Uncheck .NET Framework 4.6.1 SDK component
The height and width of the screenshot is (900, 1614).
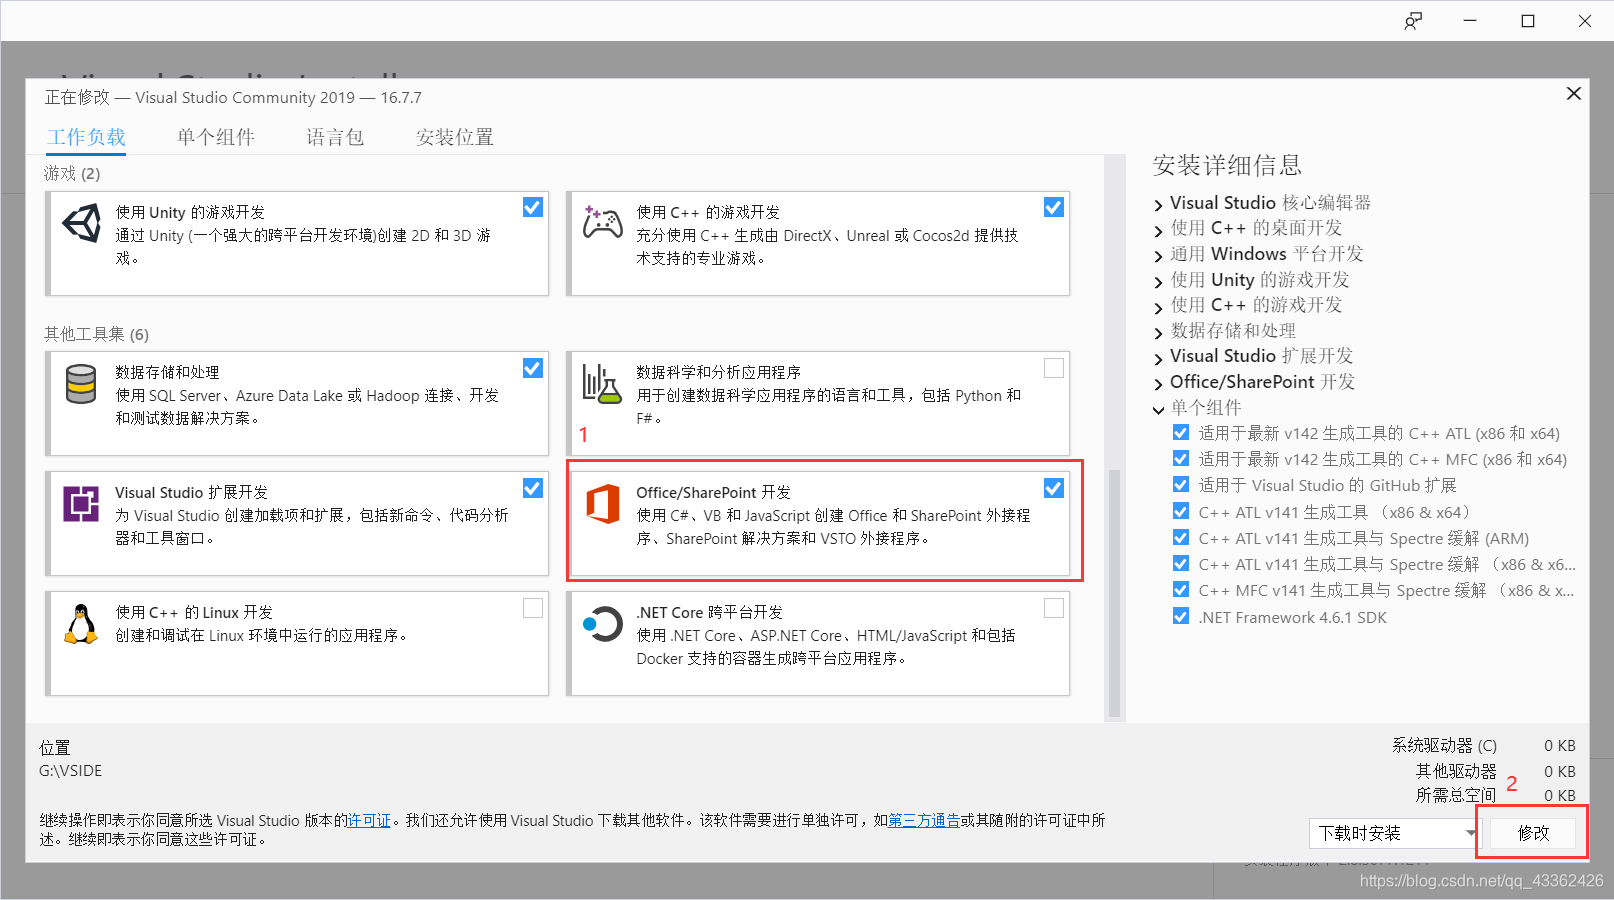(x=1181, y=617)
